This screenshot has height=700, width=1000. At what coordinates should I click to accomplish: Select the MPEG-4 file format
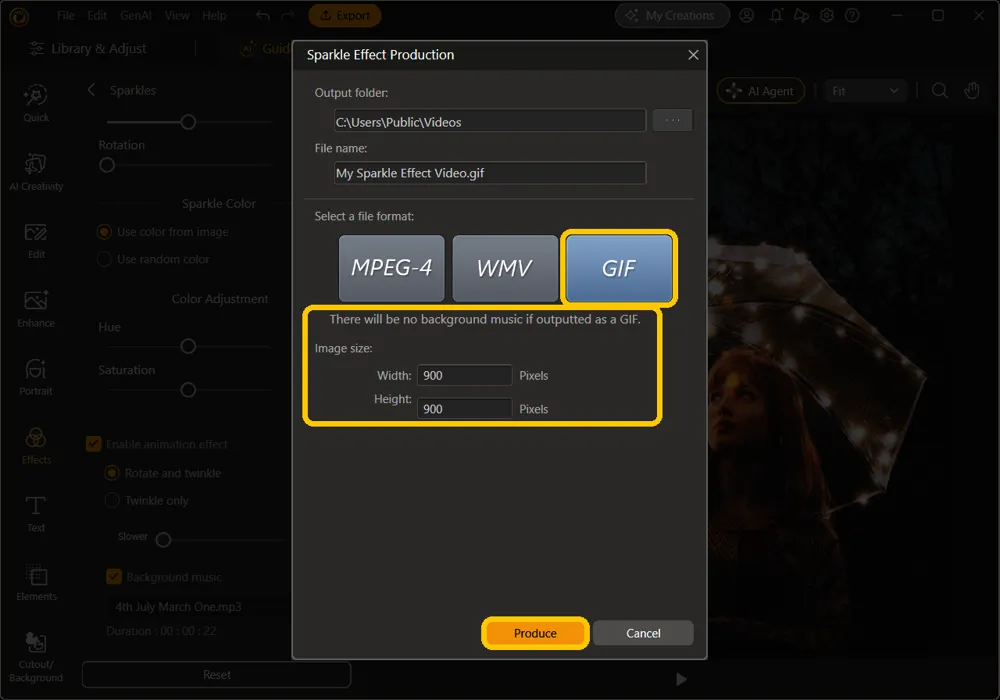pos(392,268)
